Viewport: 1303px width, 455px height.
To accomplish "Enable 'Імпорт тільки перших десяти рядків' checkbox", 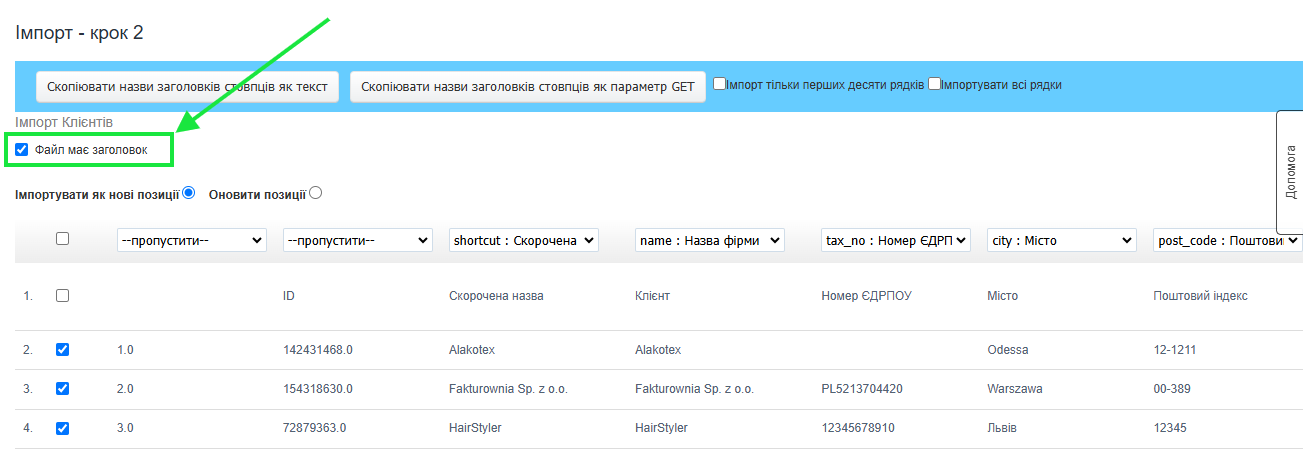I will (x=719, y=85).
